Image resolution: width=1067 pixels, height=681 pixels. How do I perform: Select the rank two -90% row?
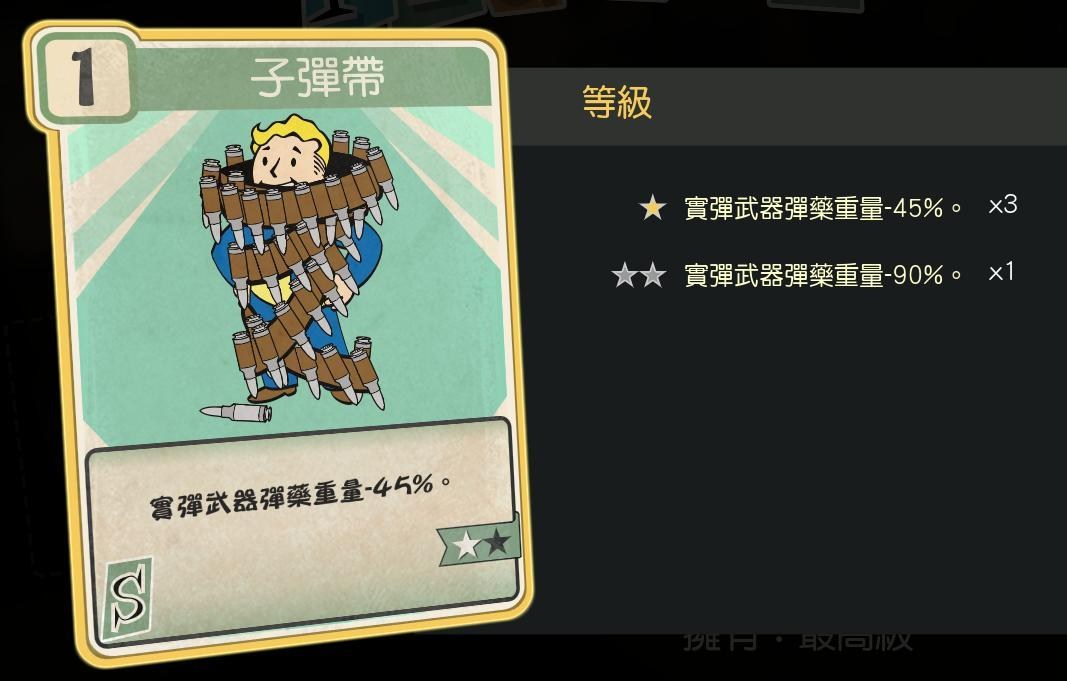[x=813, y=276]
